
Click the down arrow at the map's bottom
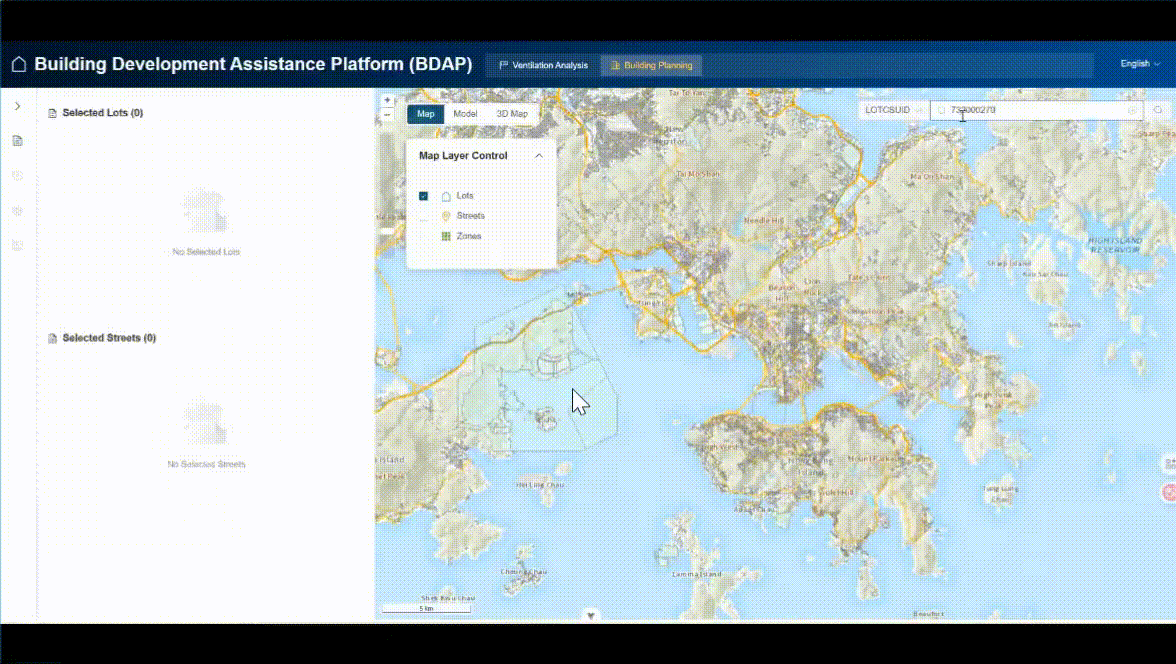coord(592,616)
